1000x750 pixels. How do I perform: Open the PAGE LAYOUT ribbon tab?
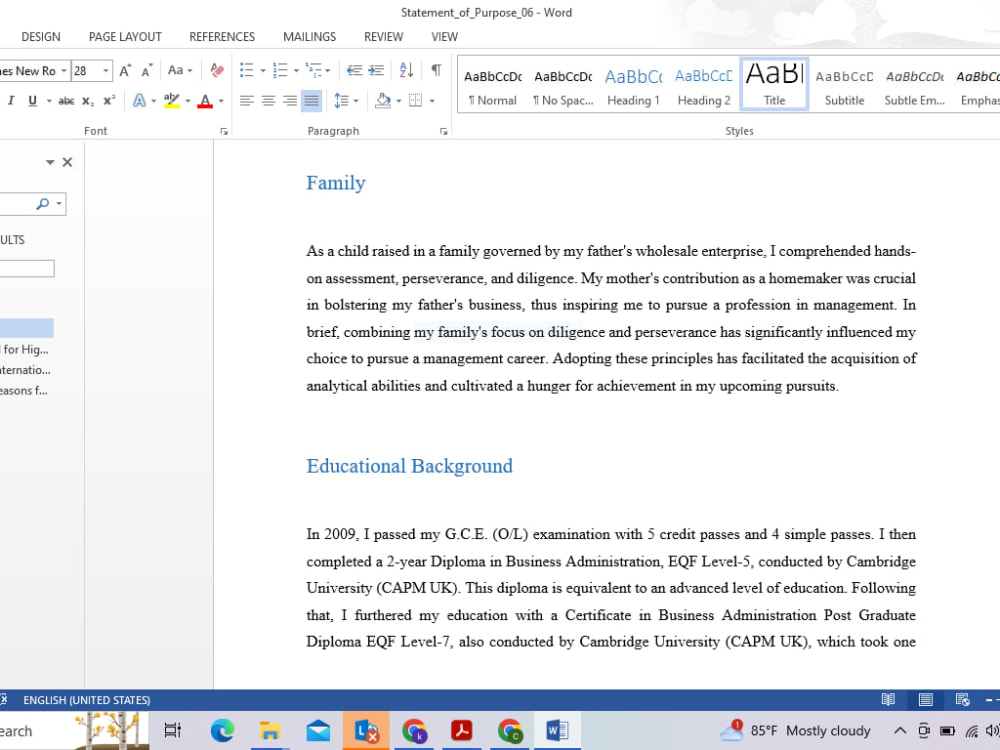coord(125,37)
